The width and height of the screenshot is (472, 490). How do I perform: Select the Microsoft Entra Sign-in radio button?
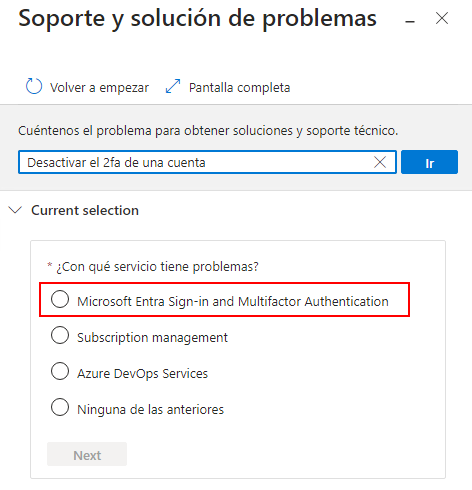60,299
